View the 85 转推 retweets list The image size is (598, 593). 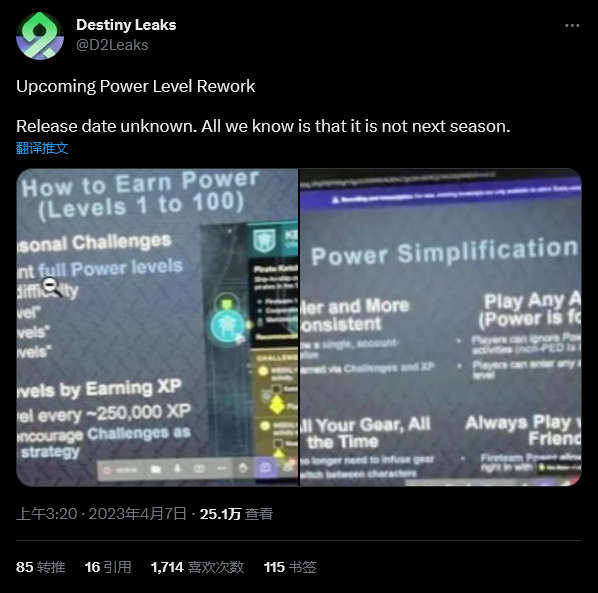[40, 567]
